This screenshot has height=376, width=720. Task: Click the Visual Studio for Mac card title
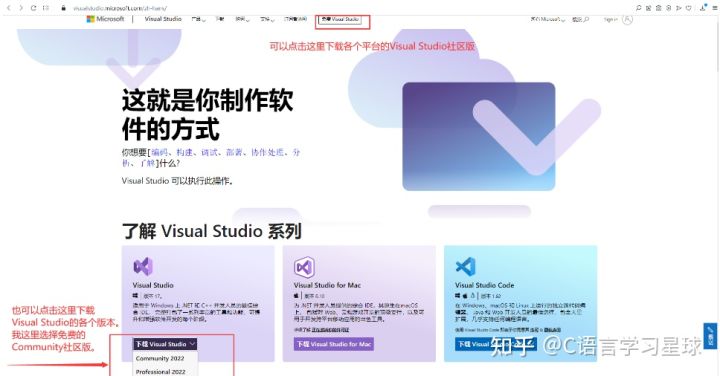(327, 285)
